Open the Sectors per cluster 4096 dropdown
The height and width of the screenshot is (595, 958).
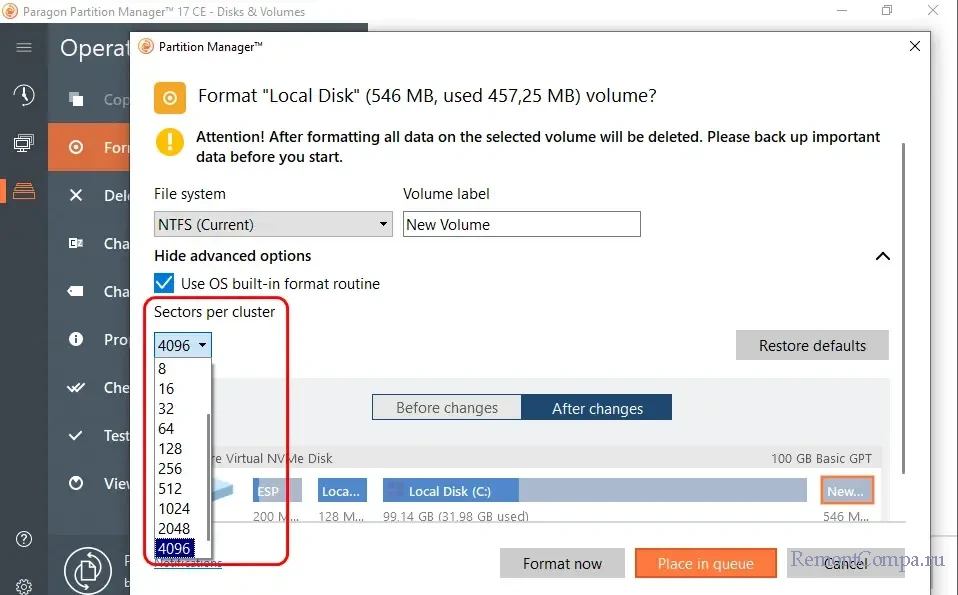coord(183,345)
